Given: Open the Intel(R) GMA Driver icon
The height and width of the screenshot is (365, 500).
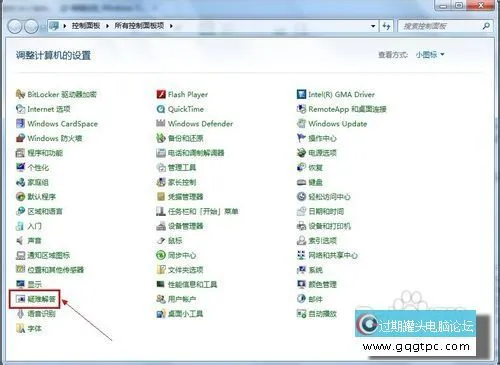Looking at the screenshot, I should coord(301,94).
